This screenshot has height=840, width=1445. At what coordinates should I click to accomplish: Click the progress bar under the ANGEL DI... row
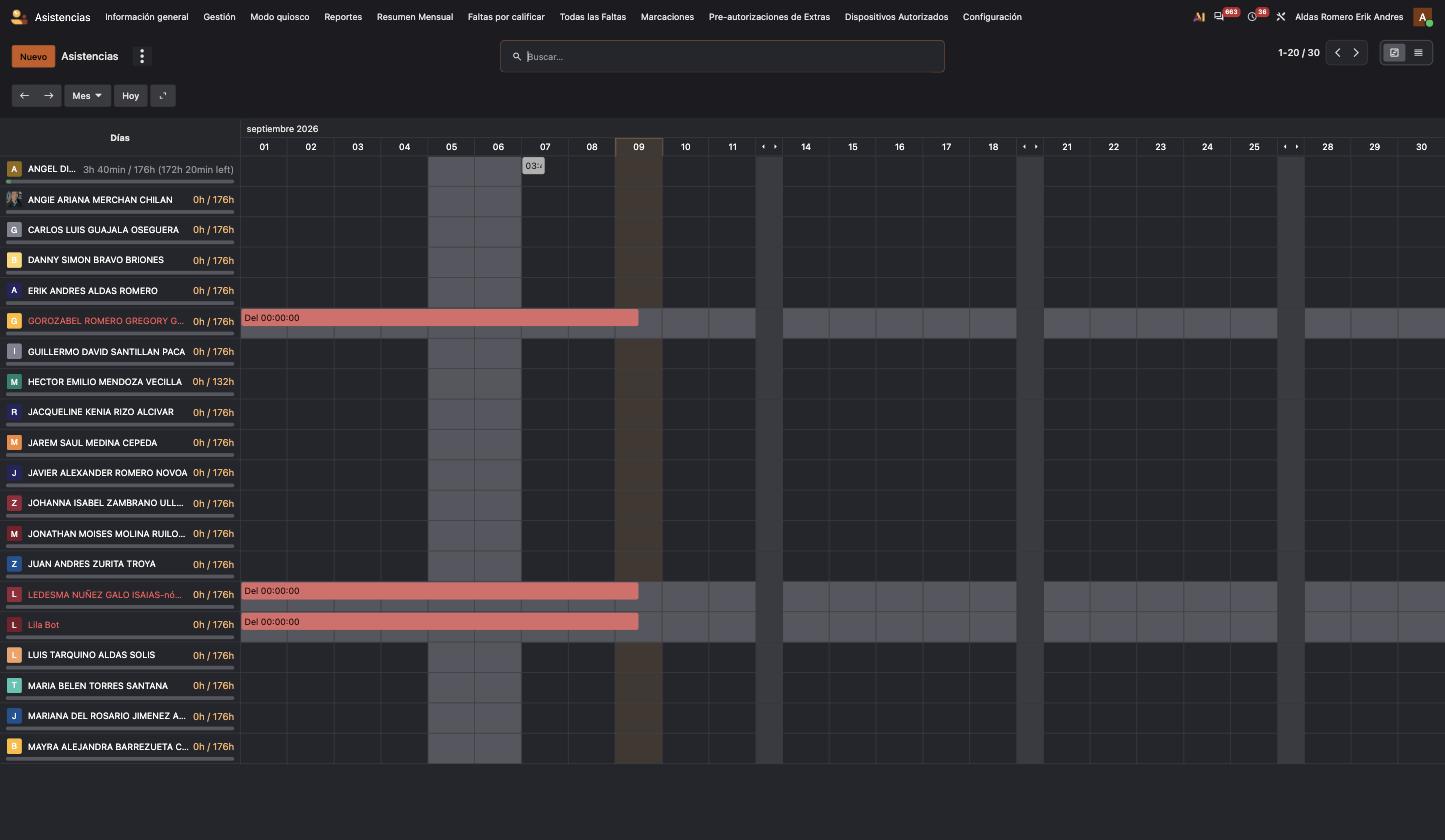[x=120, y=182]
